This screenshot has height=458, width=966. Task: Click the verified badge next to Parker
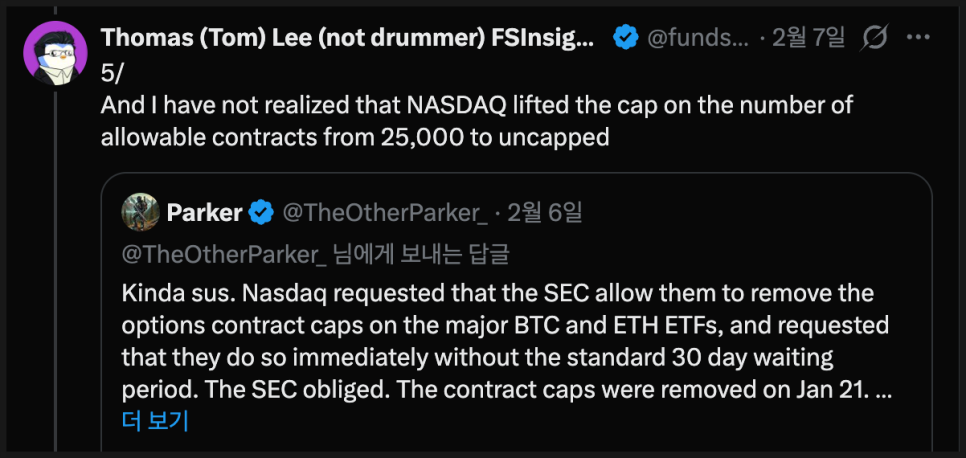click(x=260, y=212)
